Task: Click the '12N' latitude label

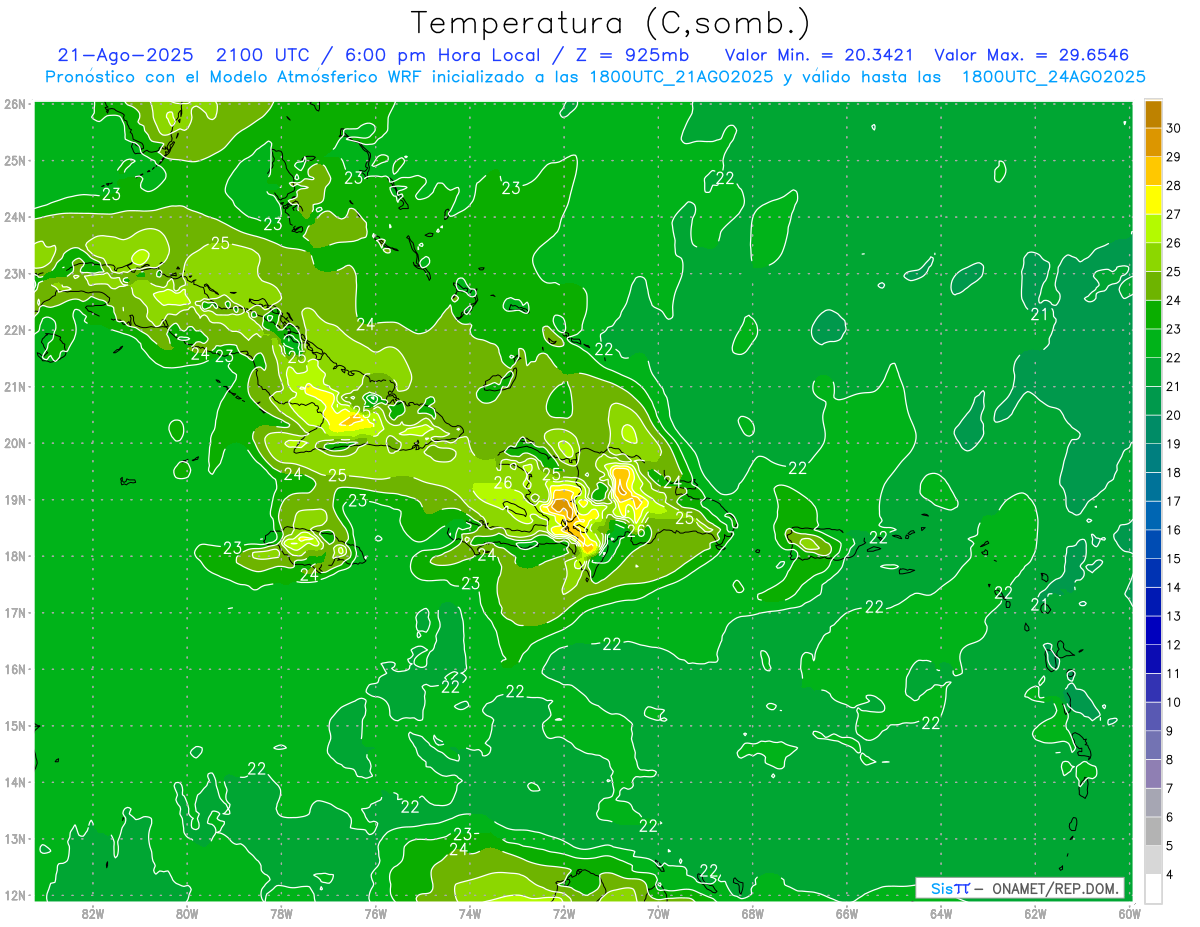Action: tap(15, 895)
